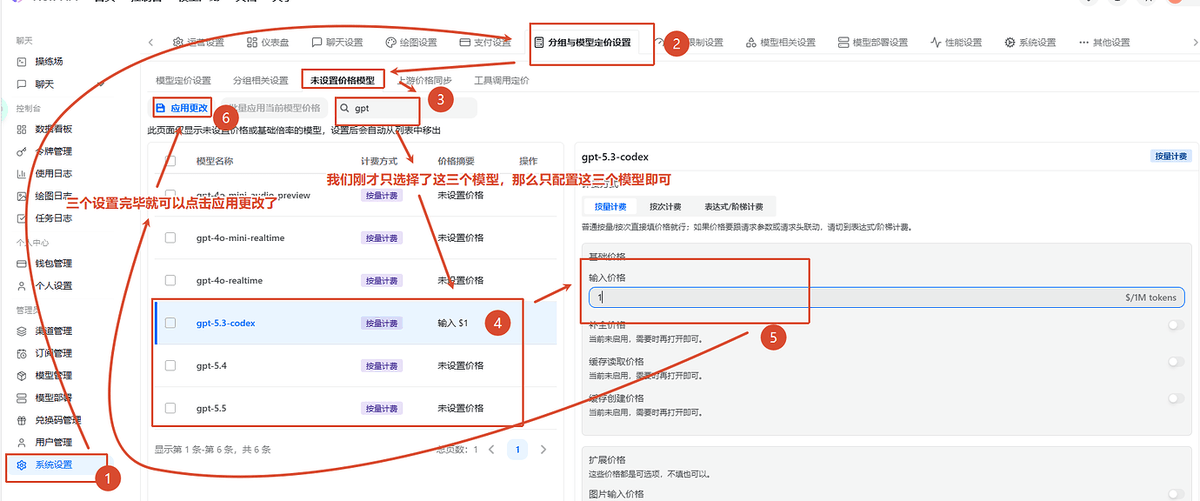Viewport: 1200px width, 501px height.
Task: Click the 兑换码管理 gift icon
Action: click(23, 420)
